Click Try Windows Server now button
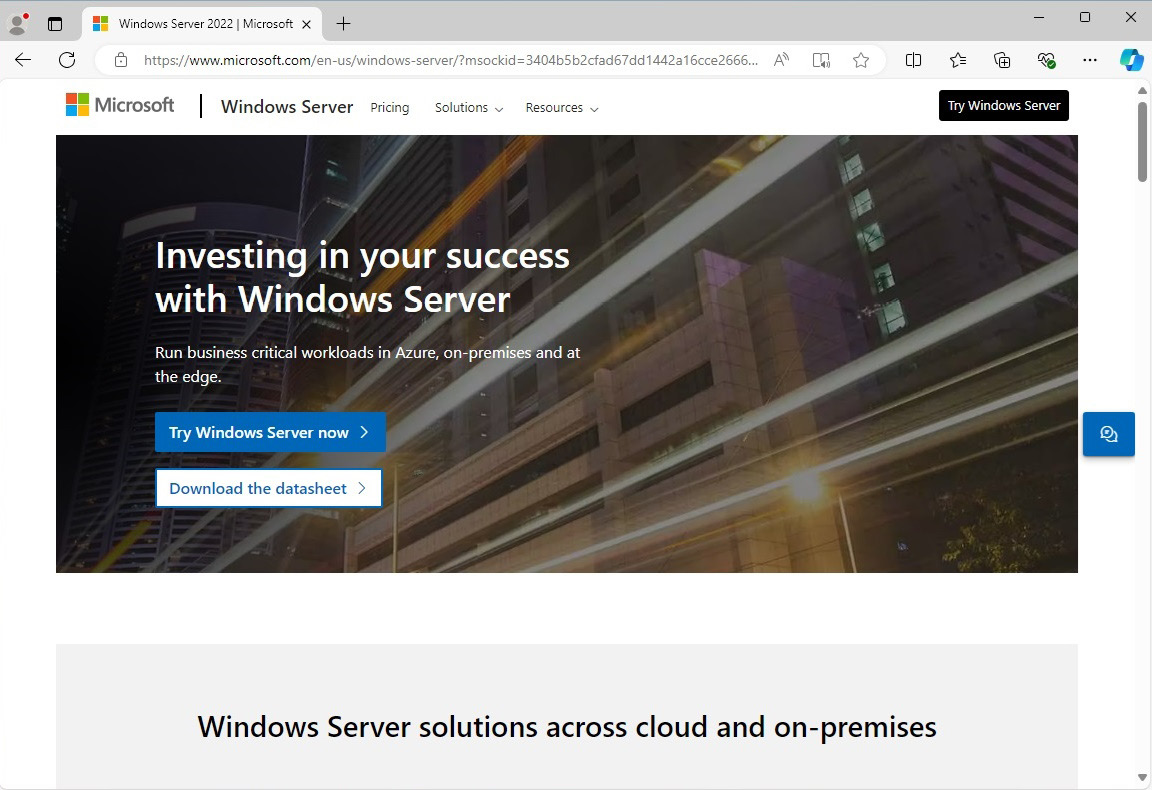The height and width of the screenshot is (790, 1152). [x=270, y=432]
